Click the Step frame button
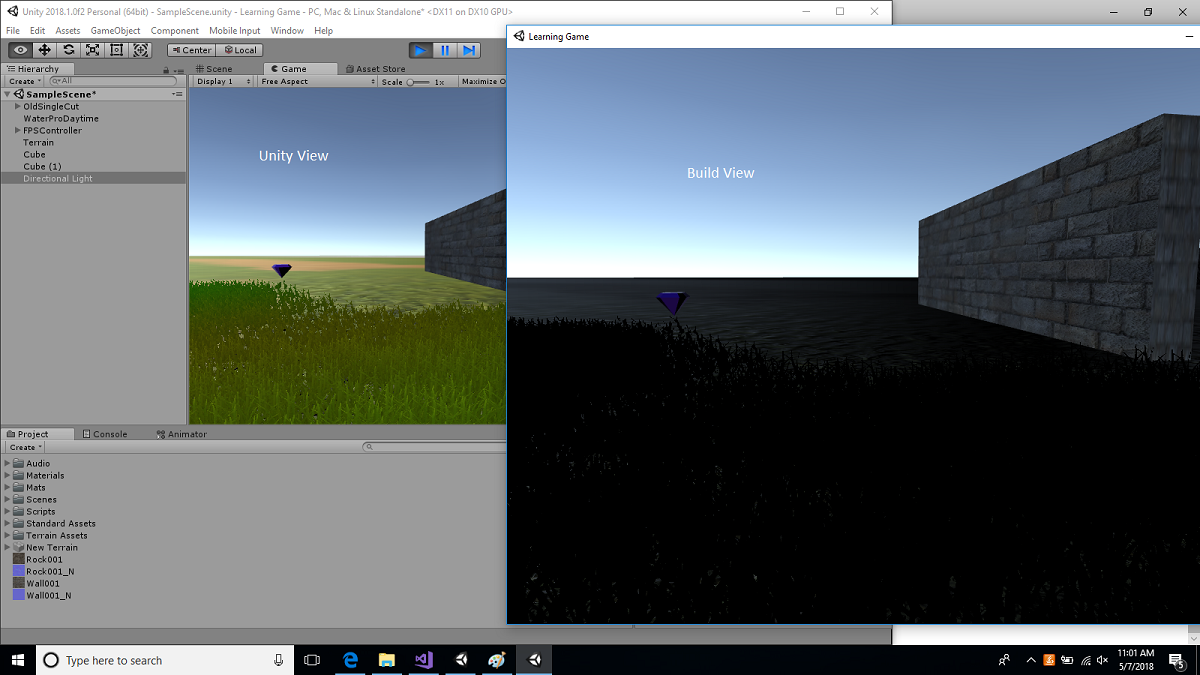Image resolution: width=1200 pixels, height=675 pixels. 468,49
